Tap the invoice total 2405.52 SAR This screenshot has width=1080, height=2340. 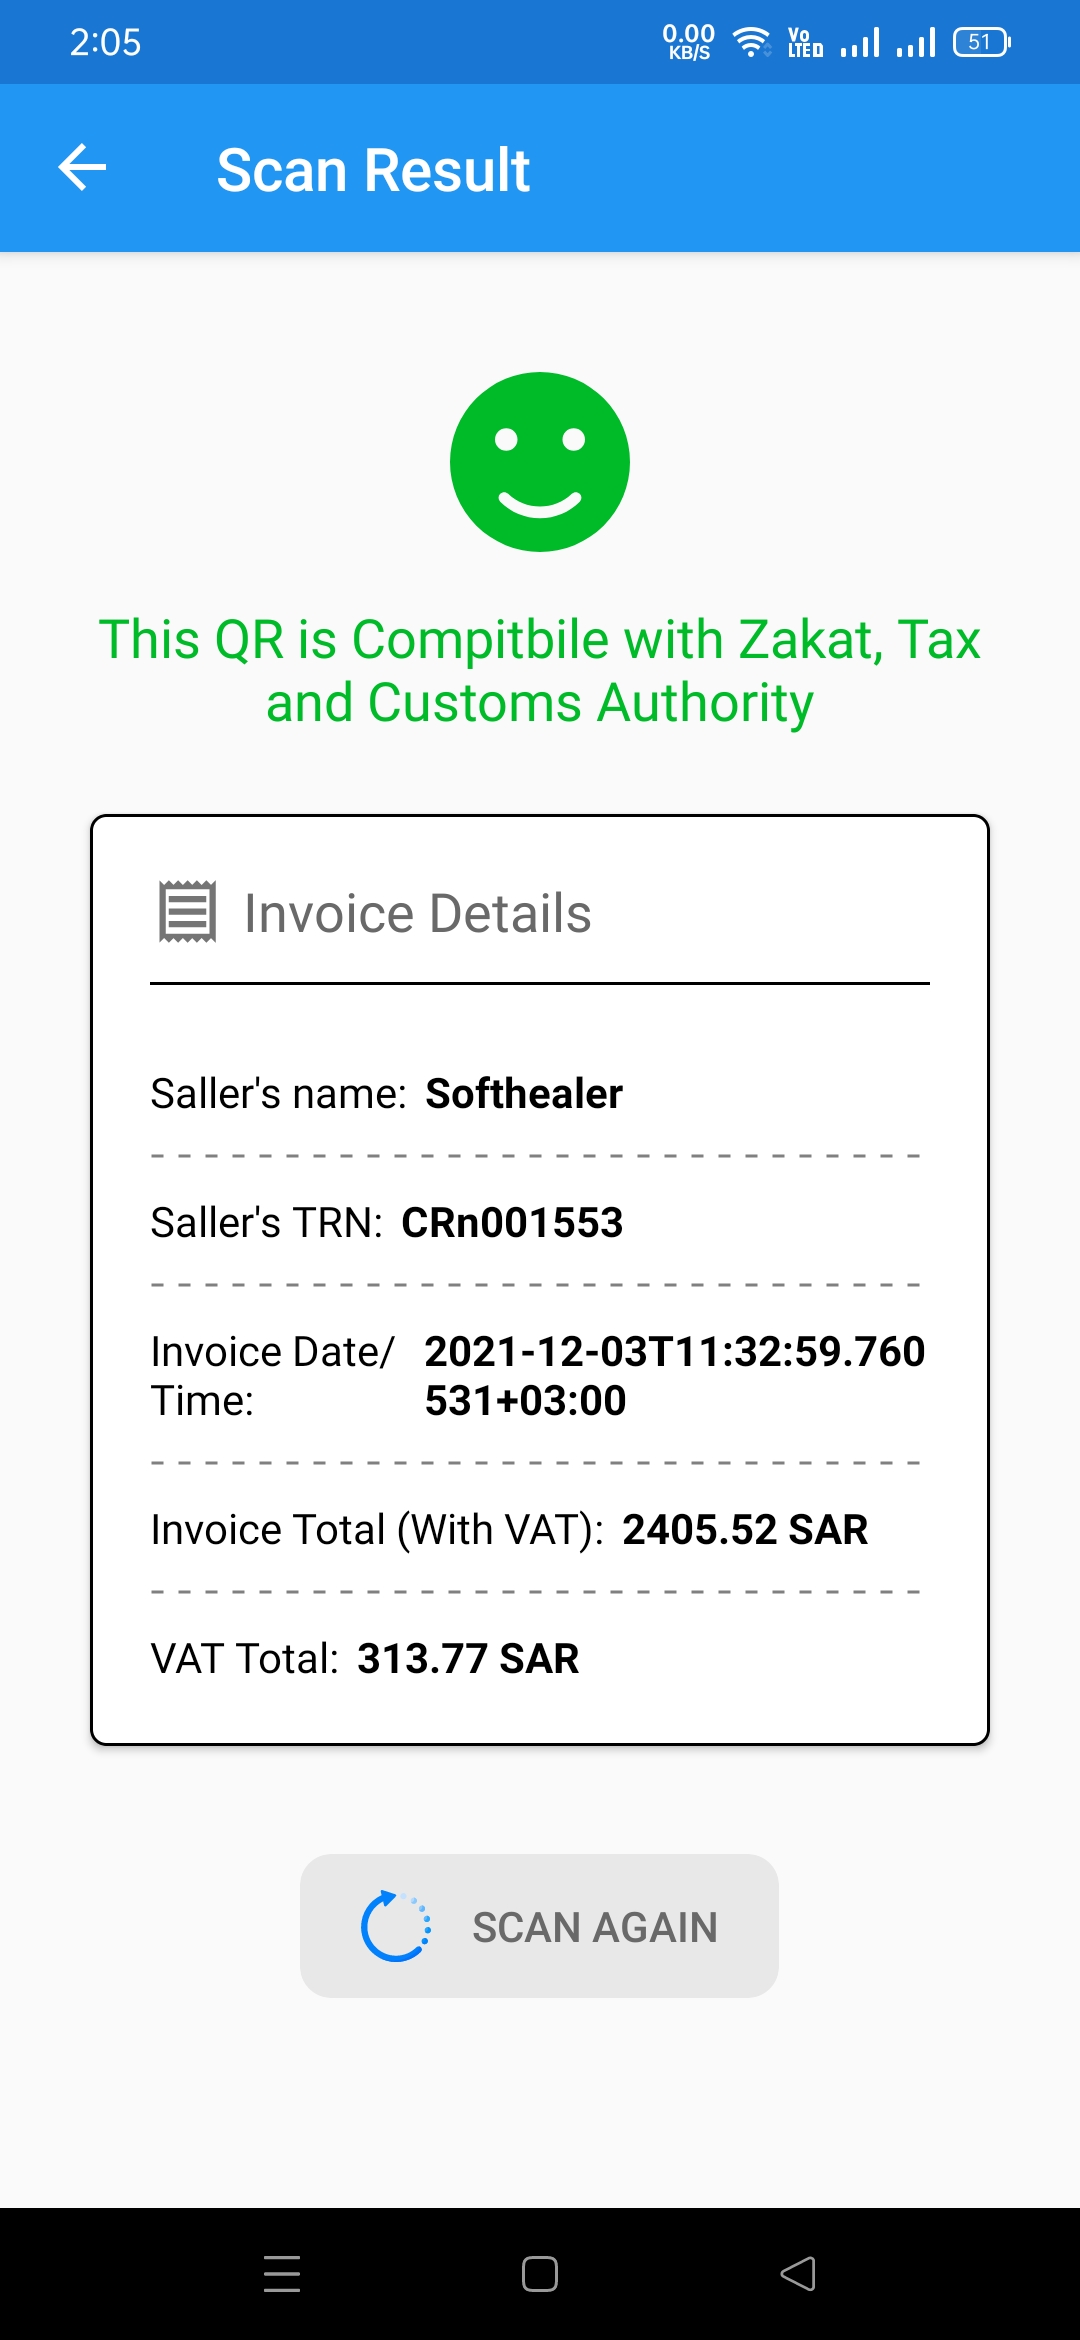745,1529
